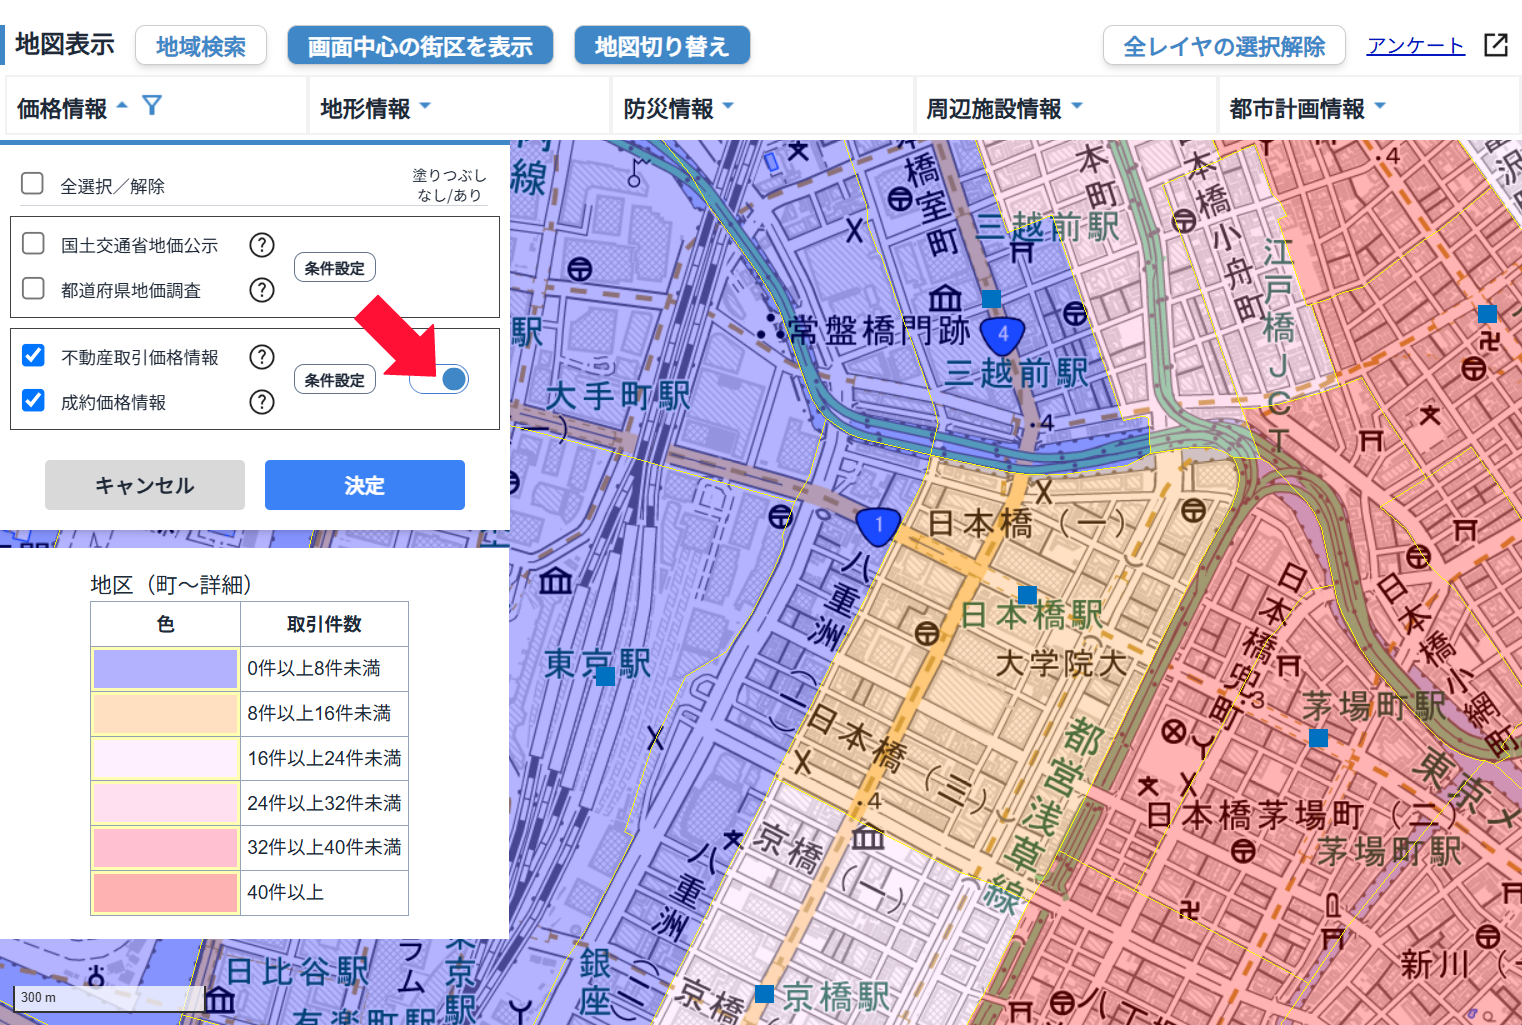
Task: Open the external link icon next to アンケート
Action: pyautogui.click(x=1496, y=44)
